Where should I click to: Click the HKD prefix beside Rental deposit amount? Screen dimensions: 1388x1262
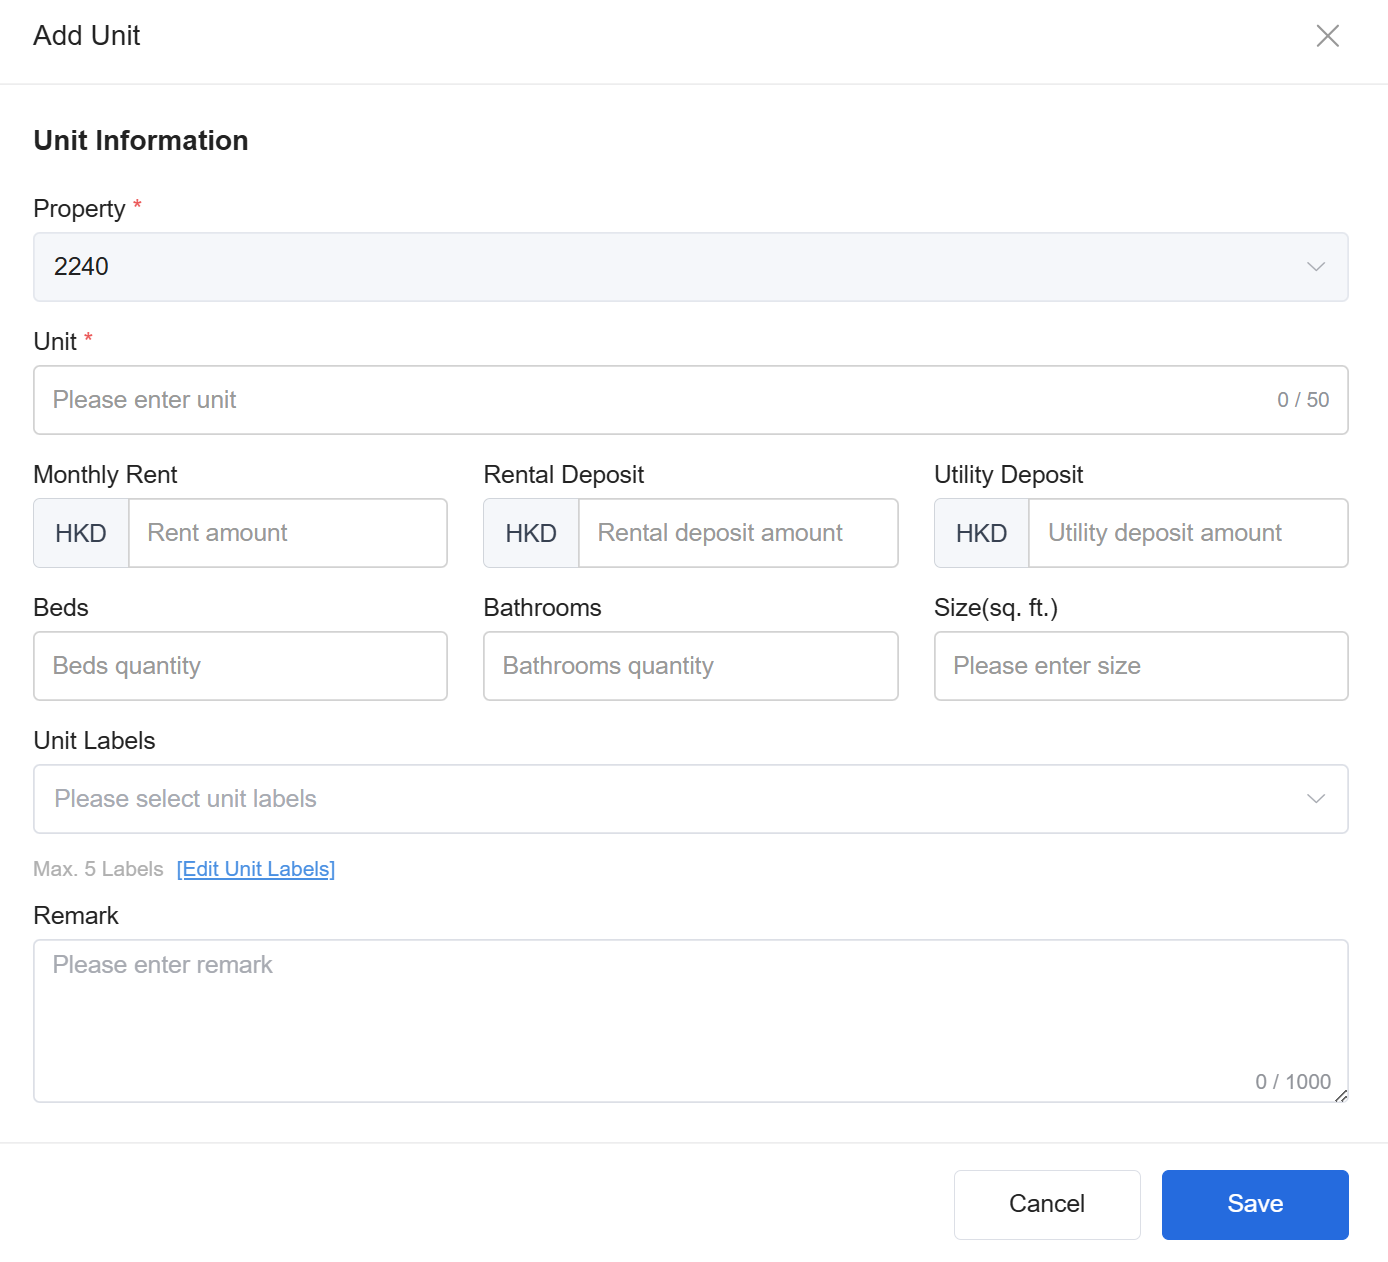click(531, 533)
